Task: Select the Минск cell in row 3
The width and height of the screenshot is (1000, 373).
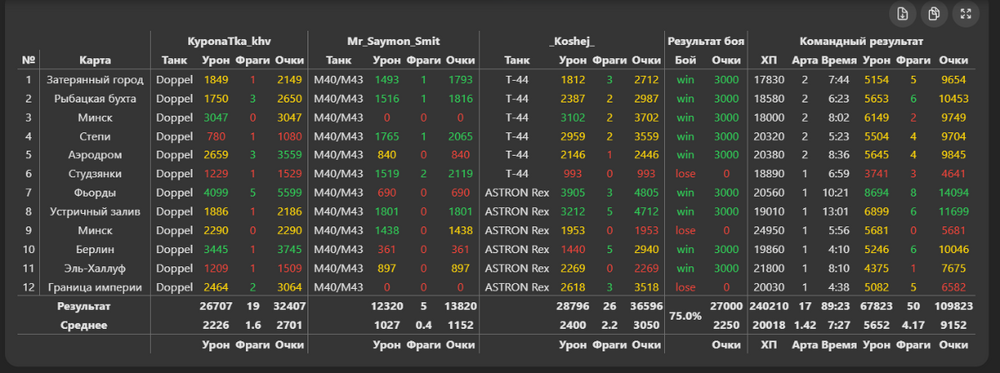Action: pyautogui.click(x=95, y=118)
